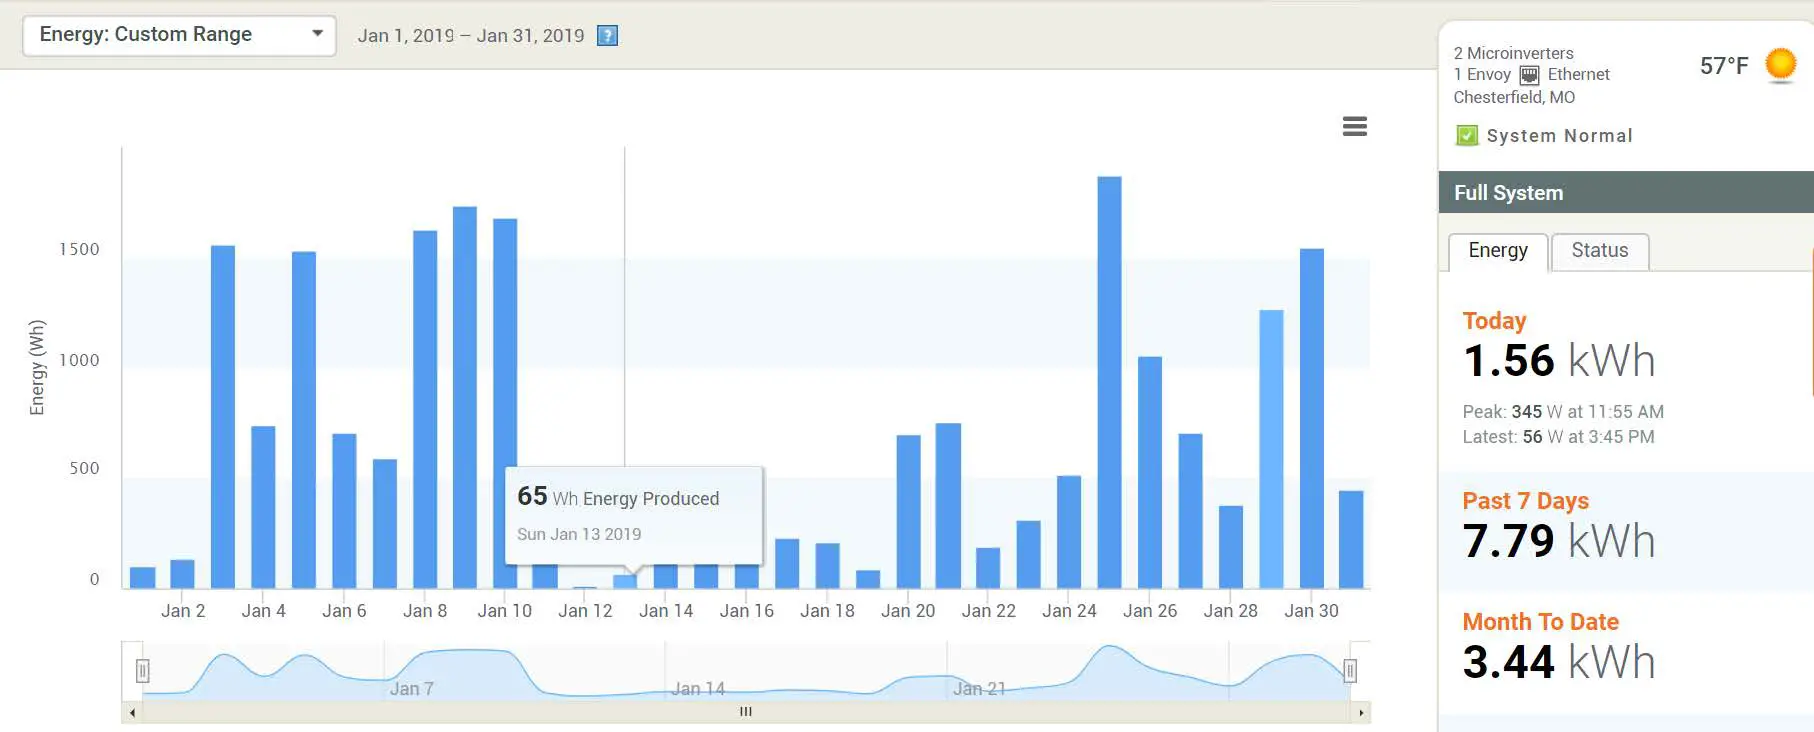This screenshot has height=732, width=1814.
Task: Click the Jan 1, 2019 – Jan 31, 2019 date range
Action: click(x=470, y=36)
